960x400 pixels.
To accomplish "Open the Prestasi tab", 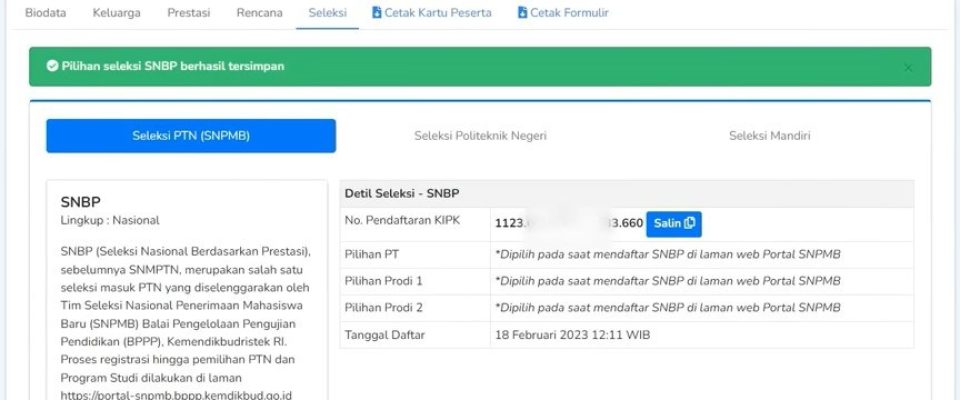I will [x=188, y=12].
